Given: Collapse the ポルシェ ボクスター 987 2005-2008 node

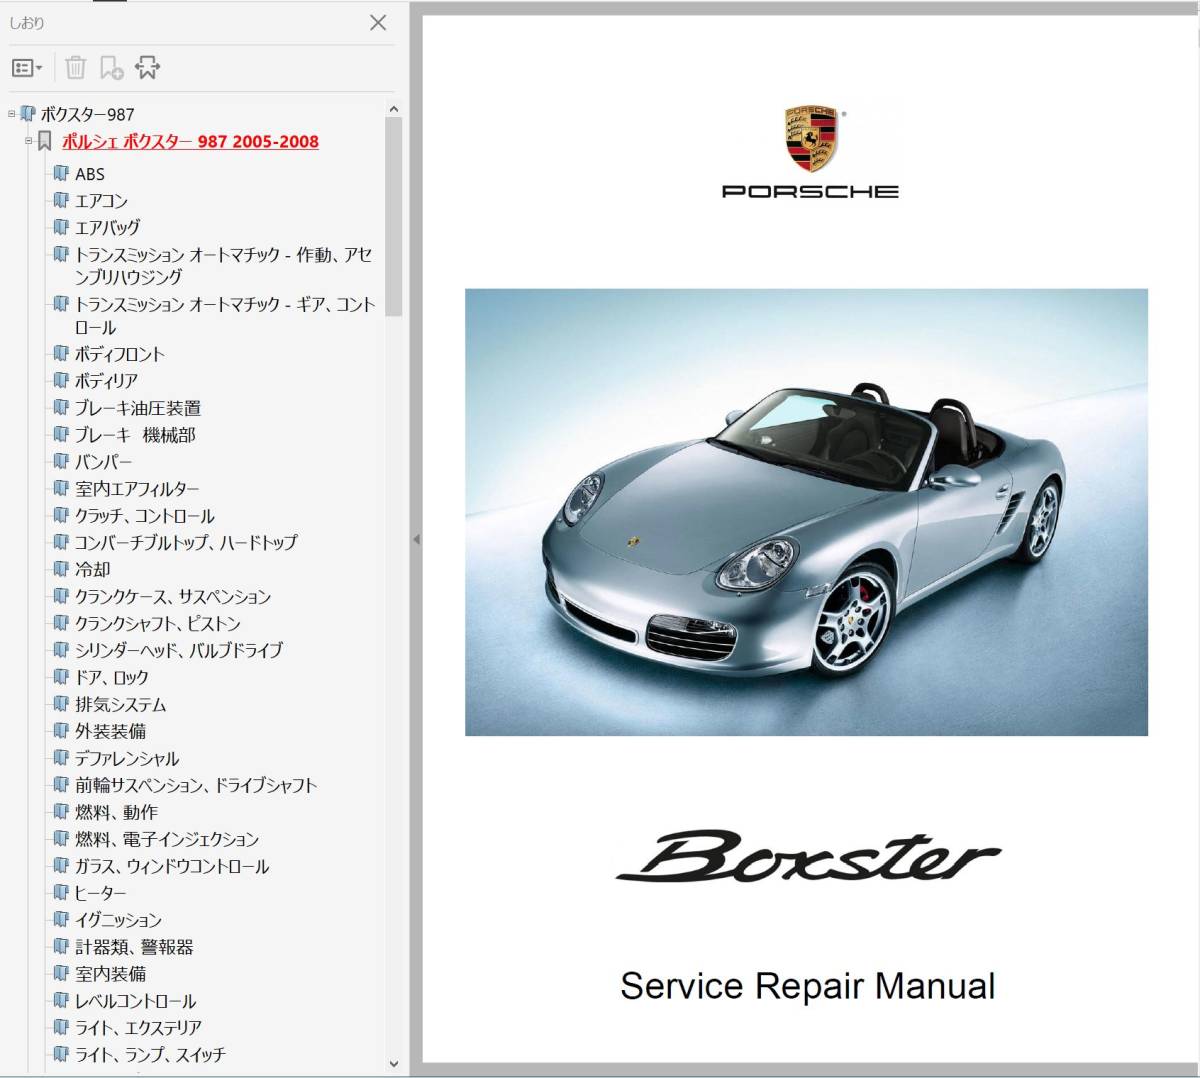Looking at the screenshot, I should point(29,141).
